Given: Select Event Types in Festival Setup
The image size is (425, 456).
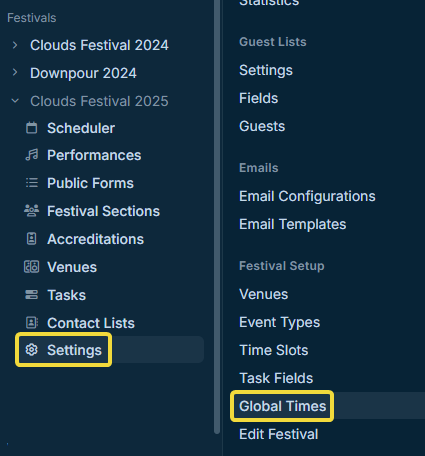Looking at the screenshot, I should click(279, 322).
